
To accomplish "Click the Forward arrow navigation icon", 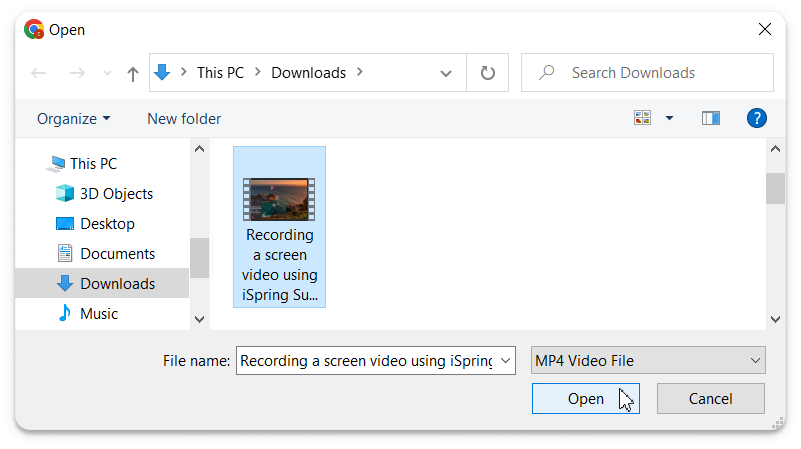I will pos(77,73).
